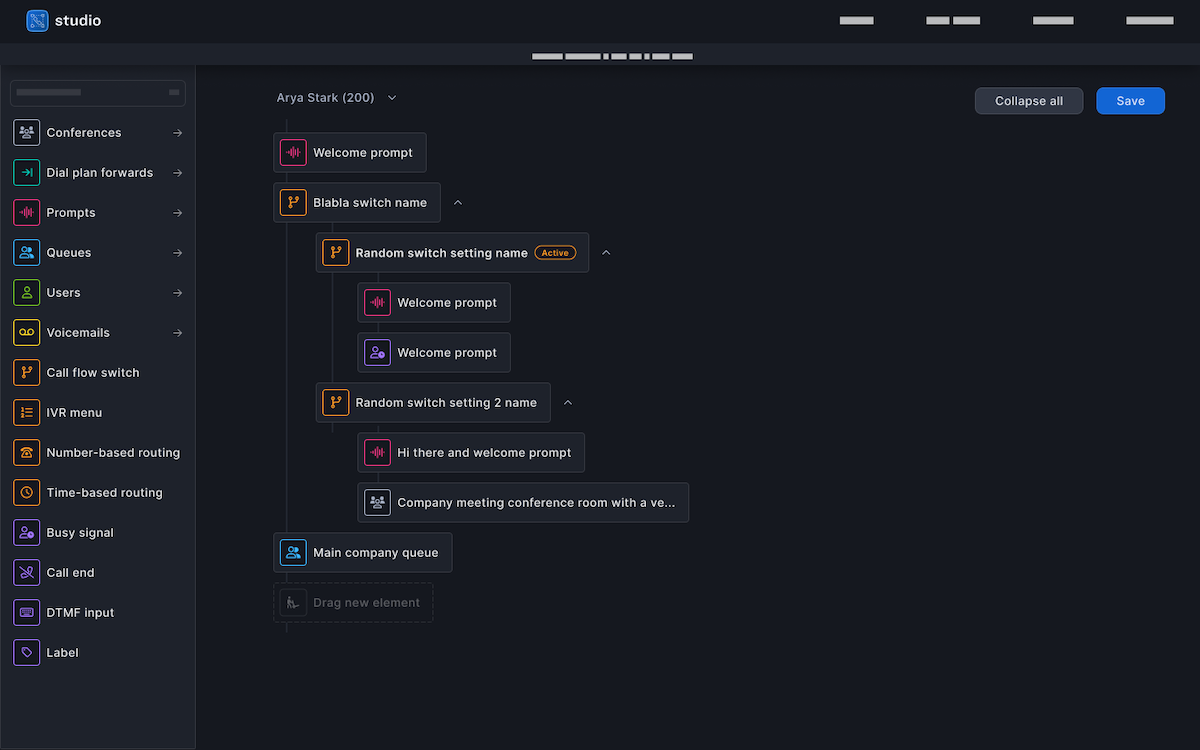Collapse the Random switch setting name node

(606, 252)
